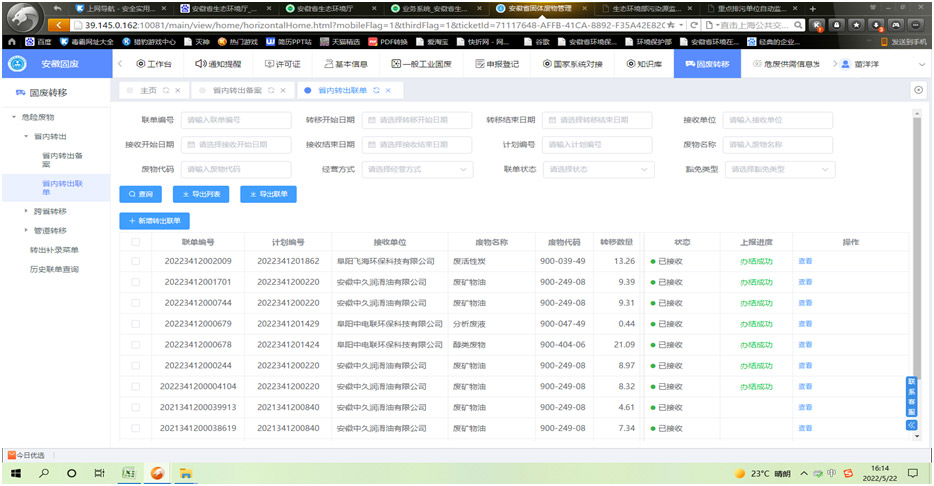The width and height of the screenshot is (934, 486).
Task: Switch to the 主页 page tab
Action: coord(148,90)
